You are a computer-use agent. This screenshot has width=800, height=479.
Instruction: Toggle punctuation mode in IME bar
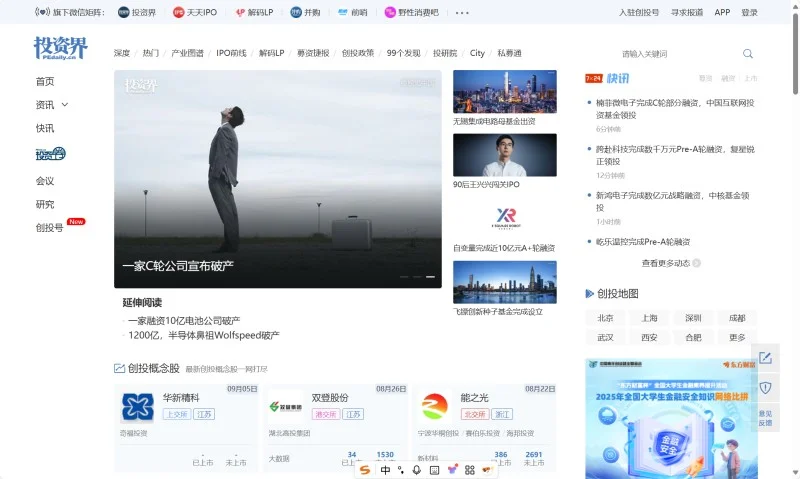coord(401,470)
